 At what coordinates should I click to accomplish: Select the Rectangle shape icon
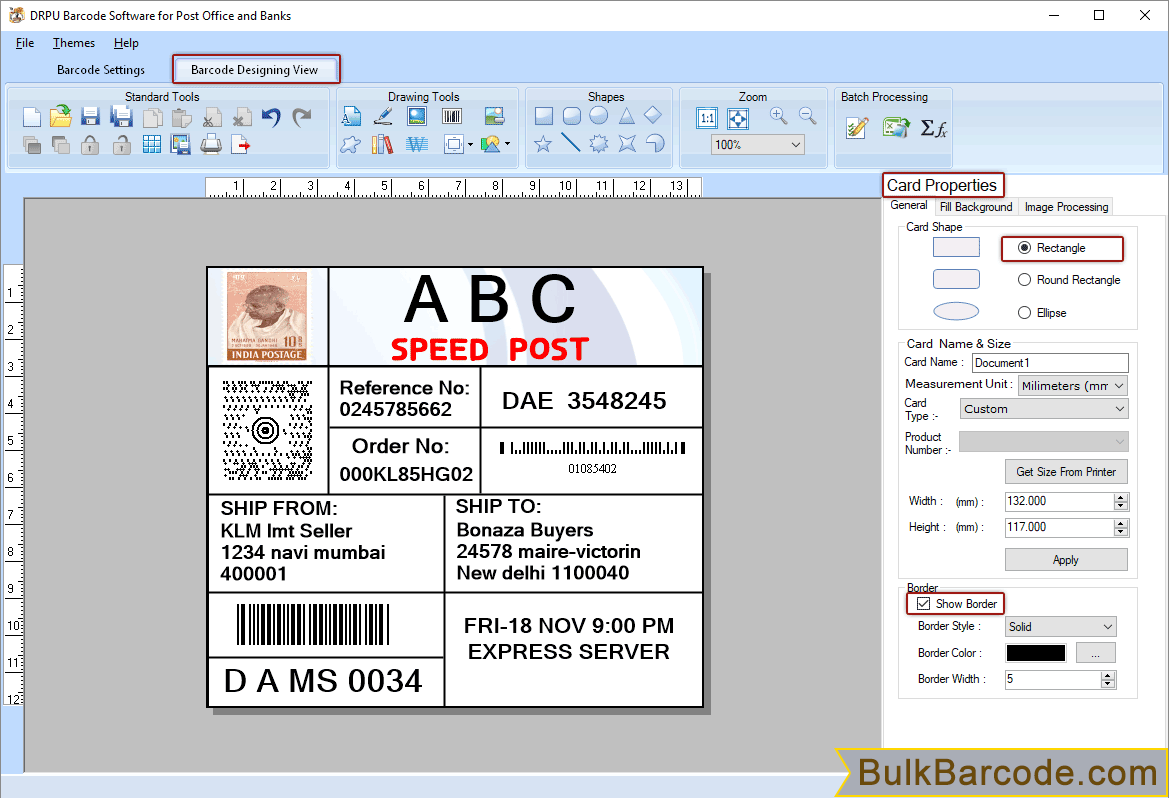[544, 116]
